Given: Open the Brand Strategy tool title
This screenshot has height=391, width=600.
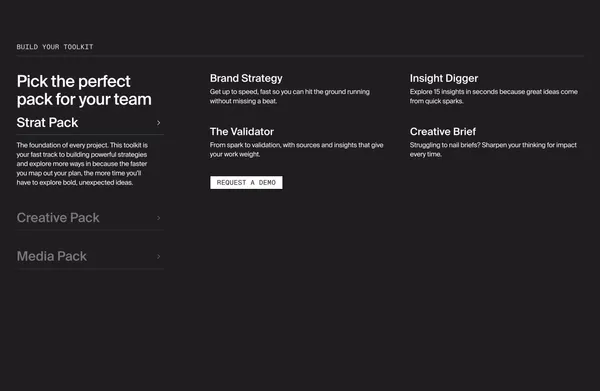Looking at the screenshot, I should [246, 78].
